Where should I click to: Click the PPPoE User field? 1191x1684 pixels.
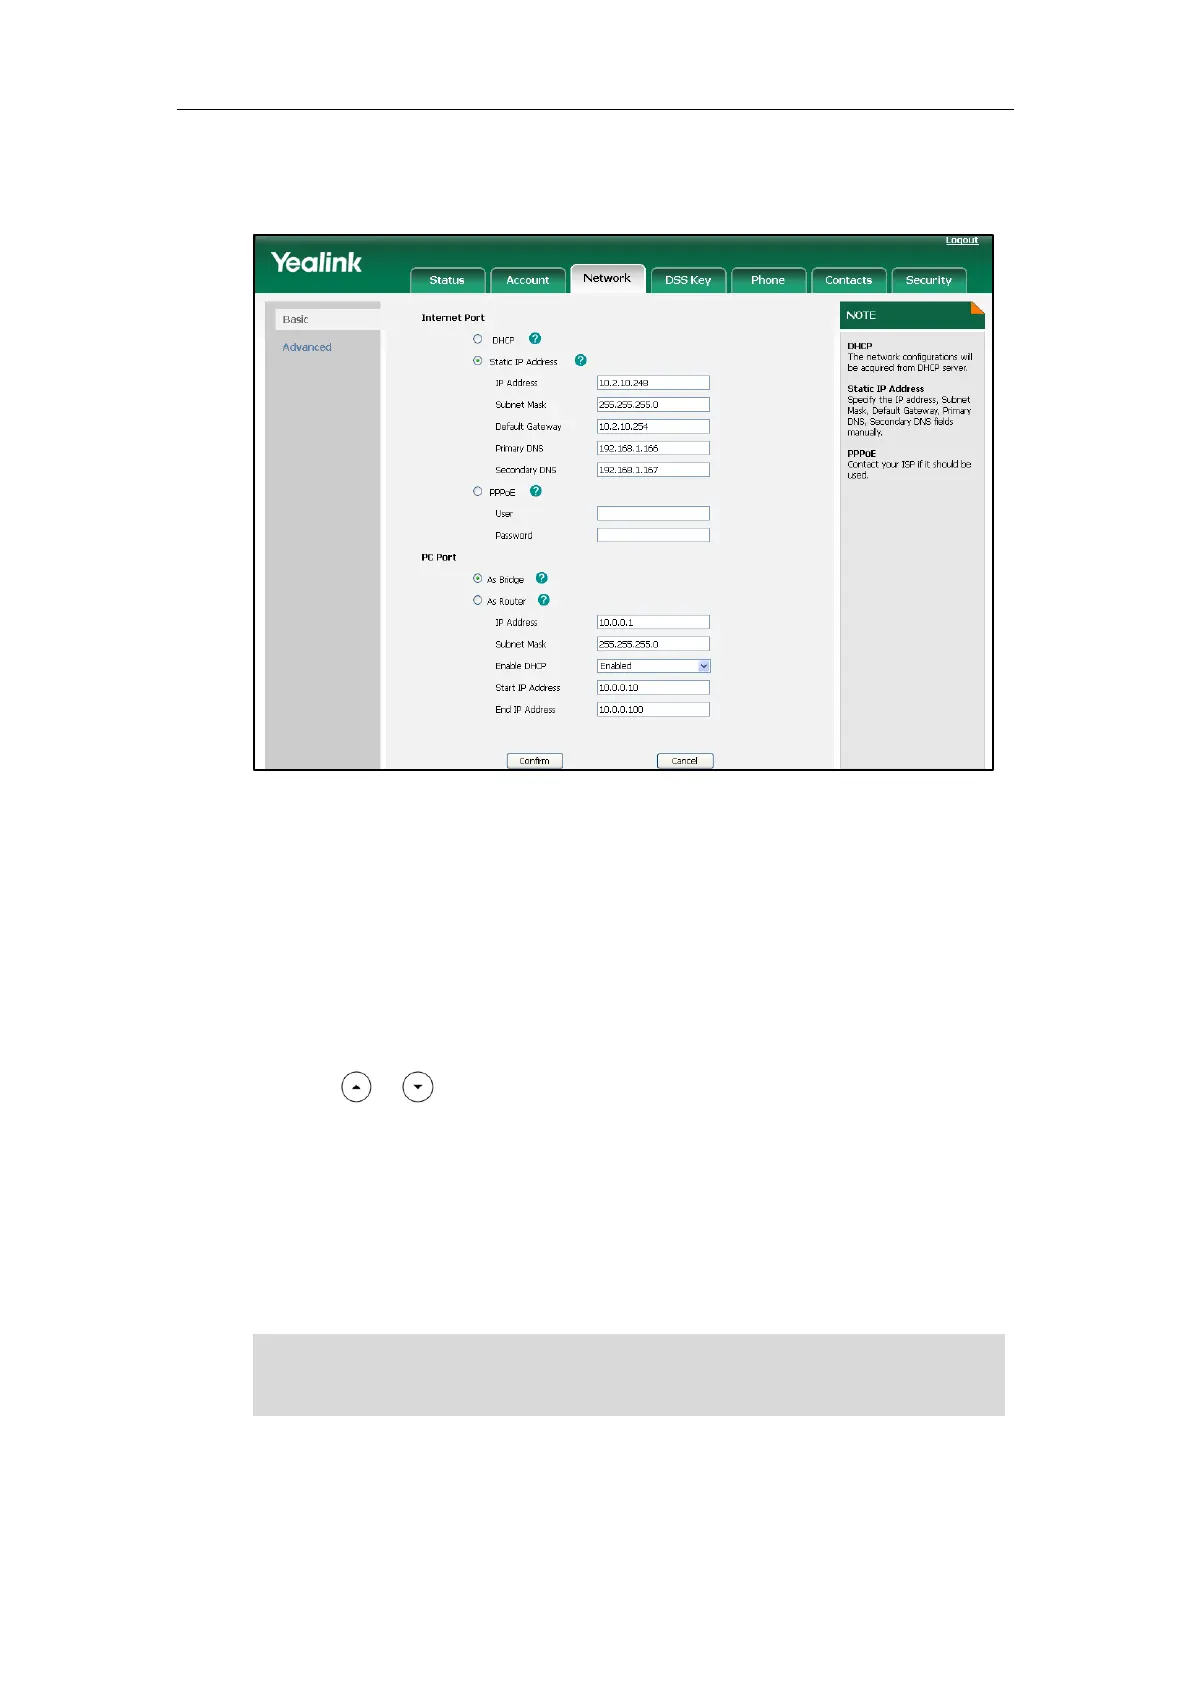click(653, 513)
